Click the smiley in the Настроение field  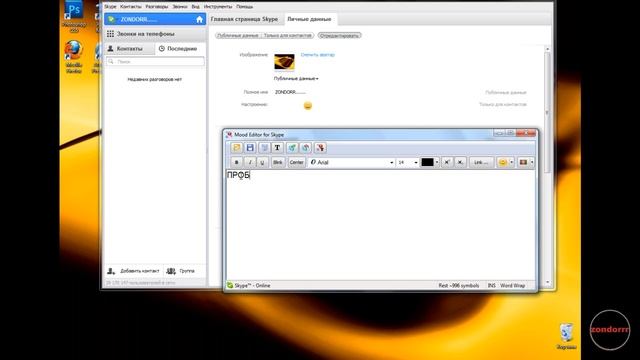coord(308,106)
